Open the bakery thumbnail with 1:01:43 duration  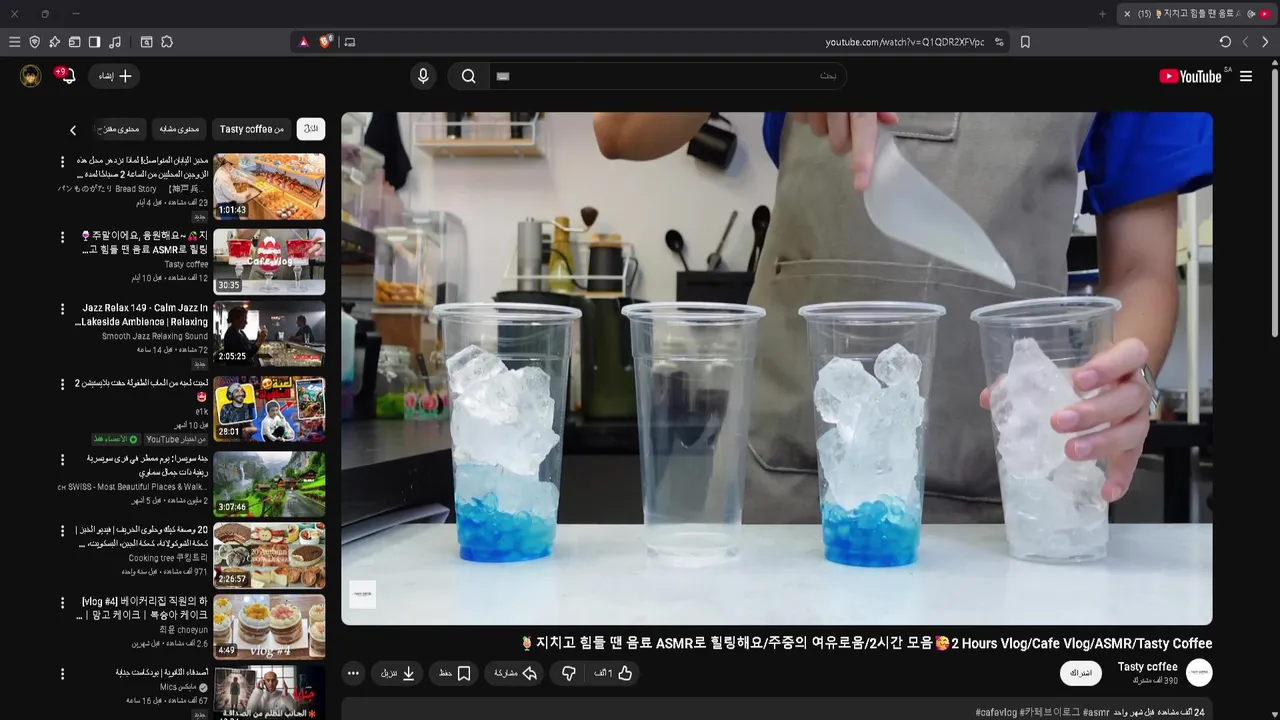pos(269,186)
